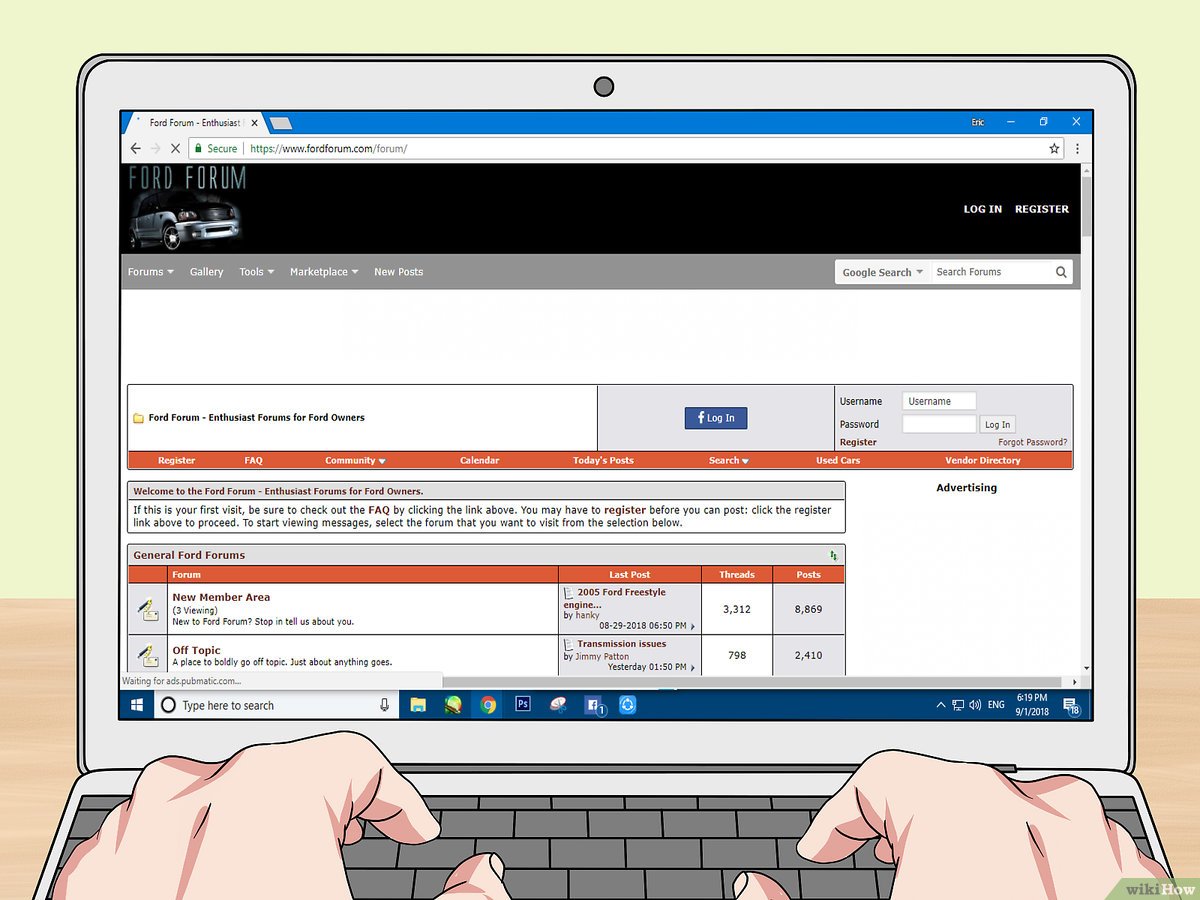This screenshot has height=900, width=1200.
Task: Open the Chrome three-dot menu
Action: 1077,148
